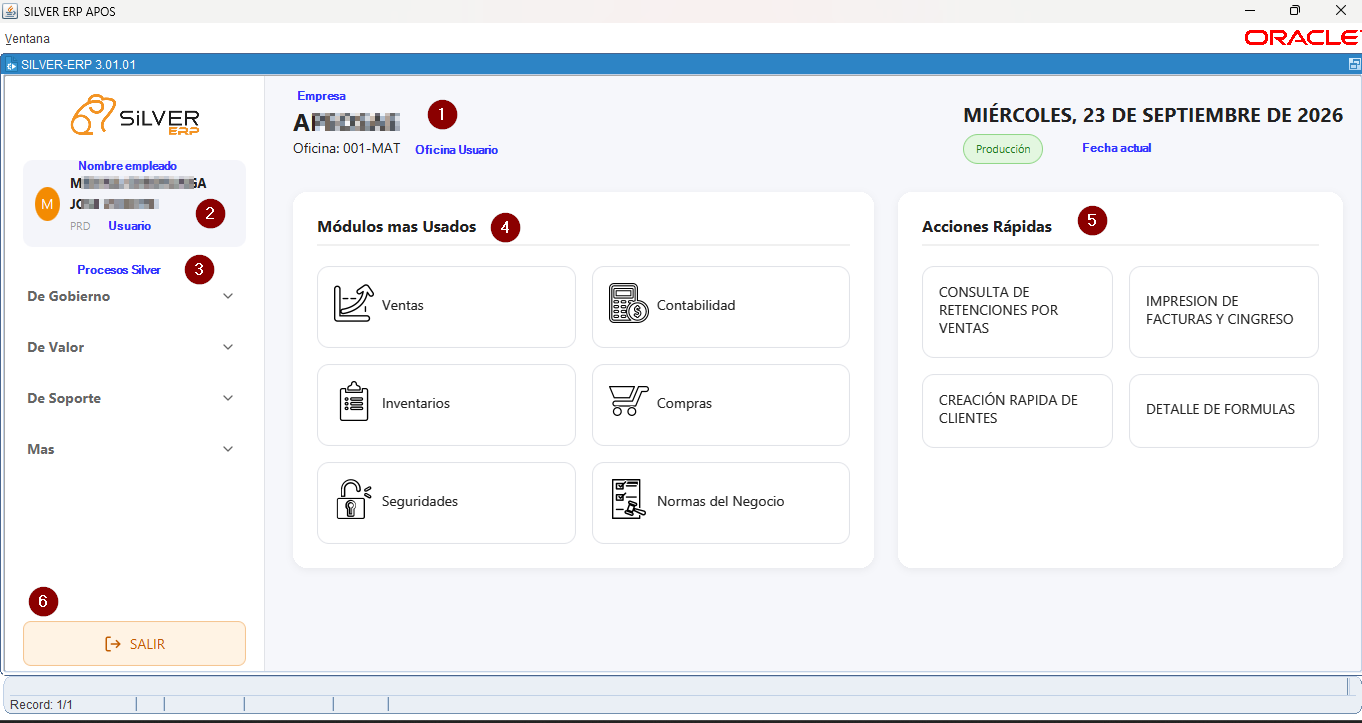Click the Oficina: 001-MAT text
The height and width of the screenshot is (723, 1362).
click(x=346, y=148)
